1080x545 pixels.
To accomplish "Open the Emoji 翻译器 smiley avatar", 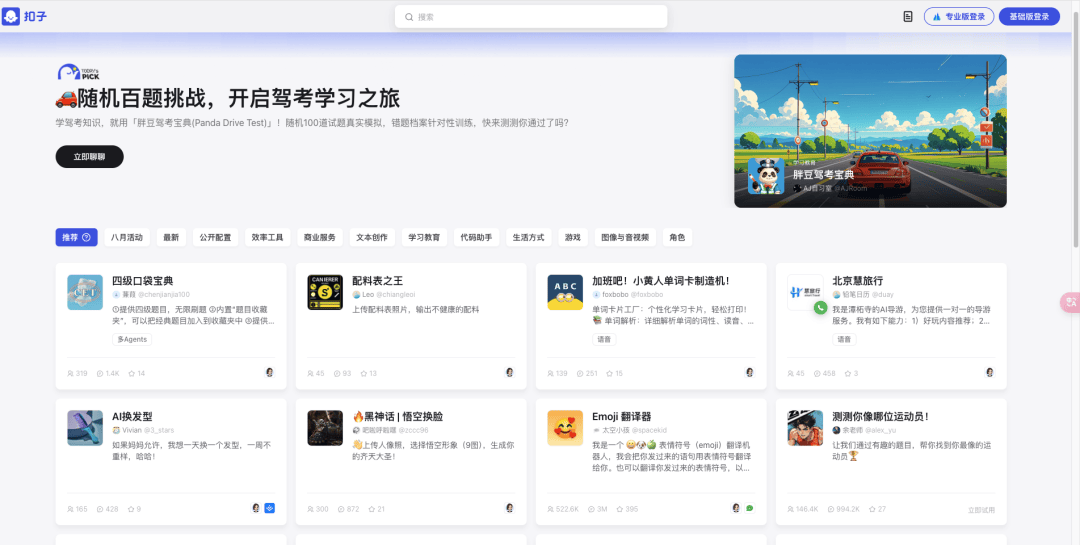I will click(x=565, y=428).
